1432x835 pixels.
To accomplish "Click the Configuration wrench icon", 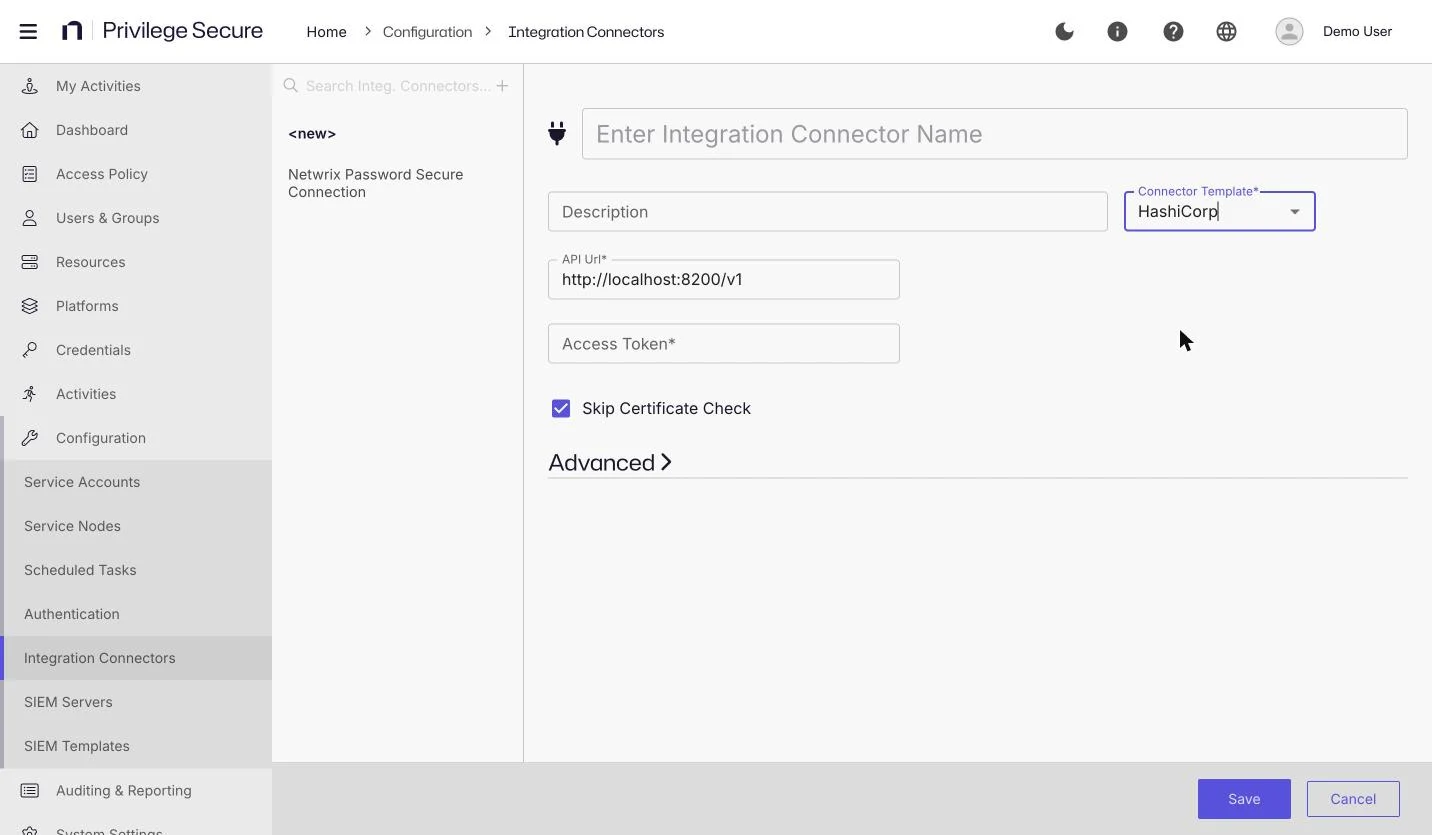I will click(x=30, y=438).
